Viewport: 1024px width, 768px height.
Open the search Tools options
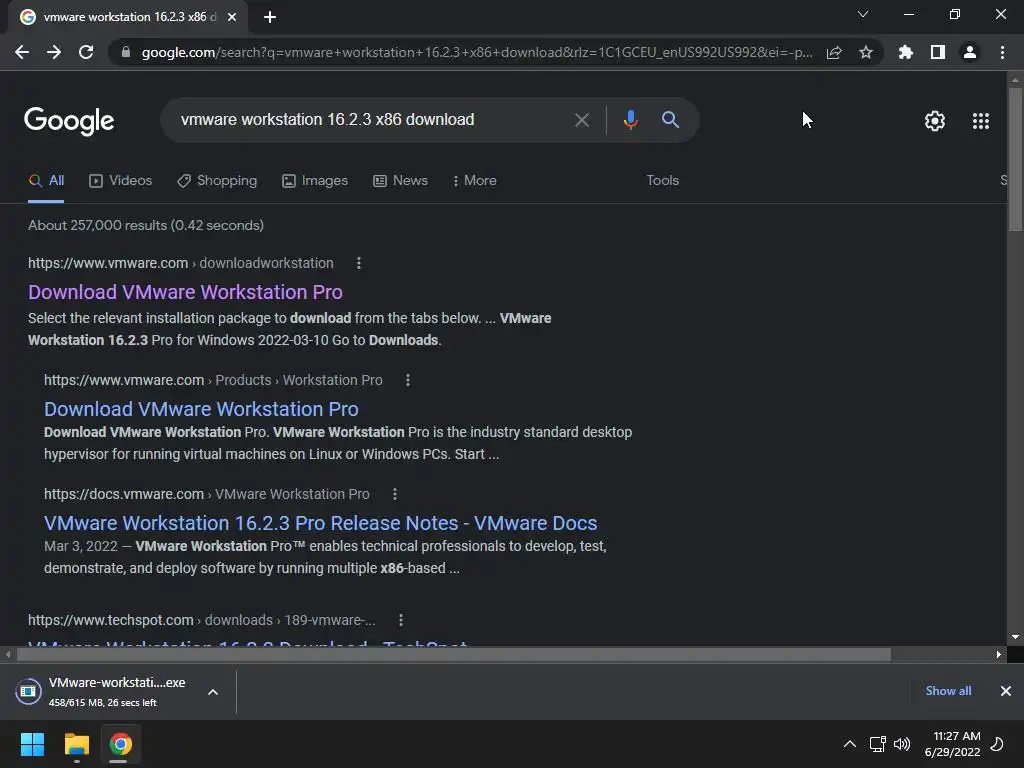(662, 180)
